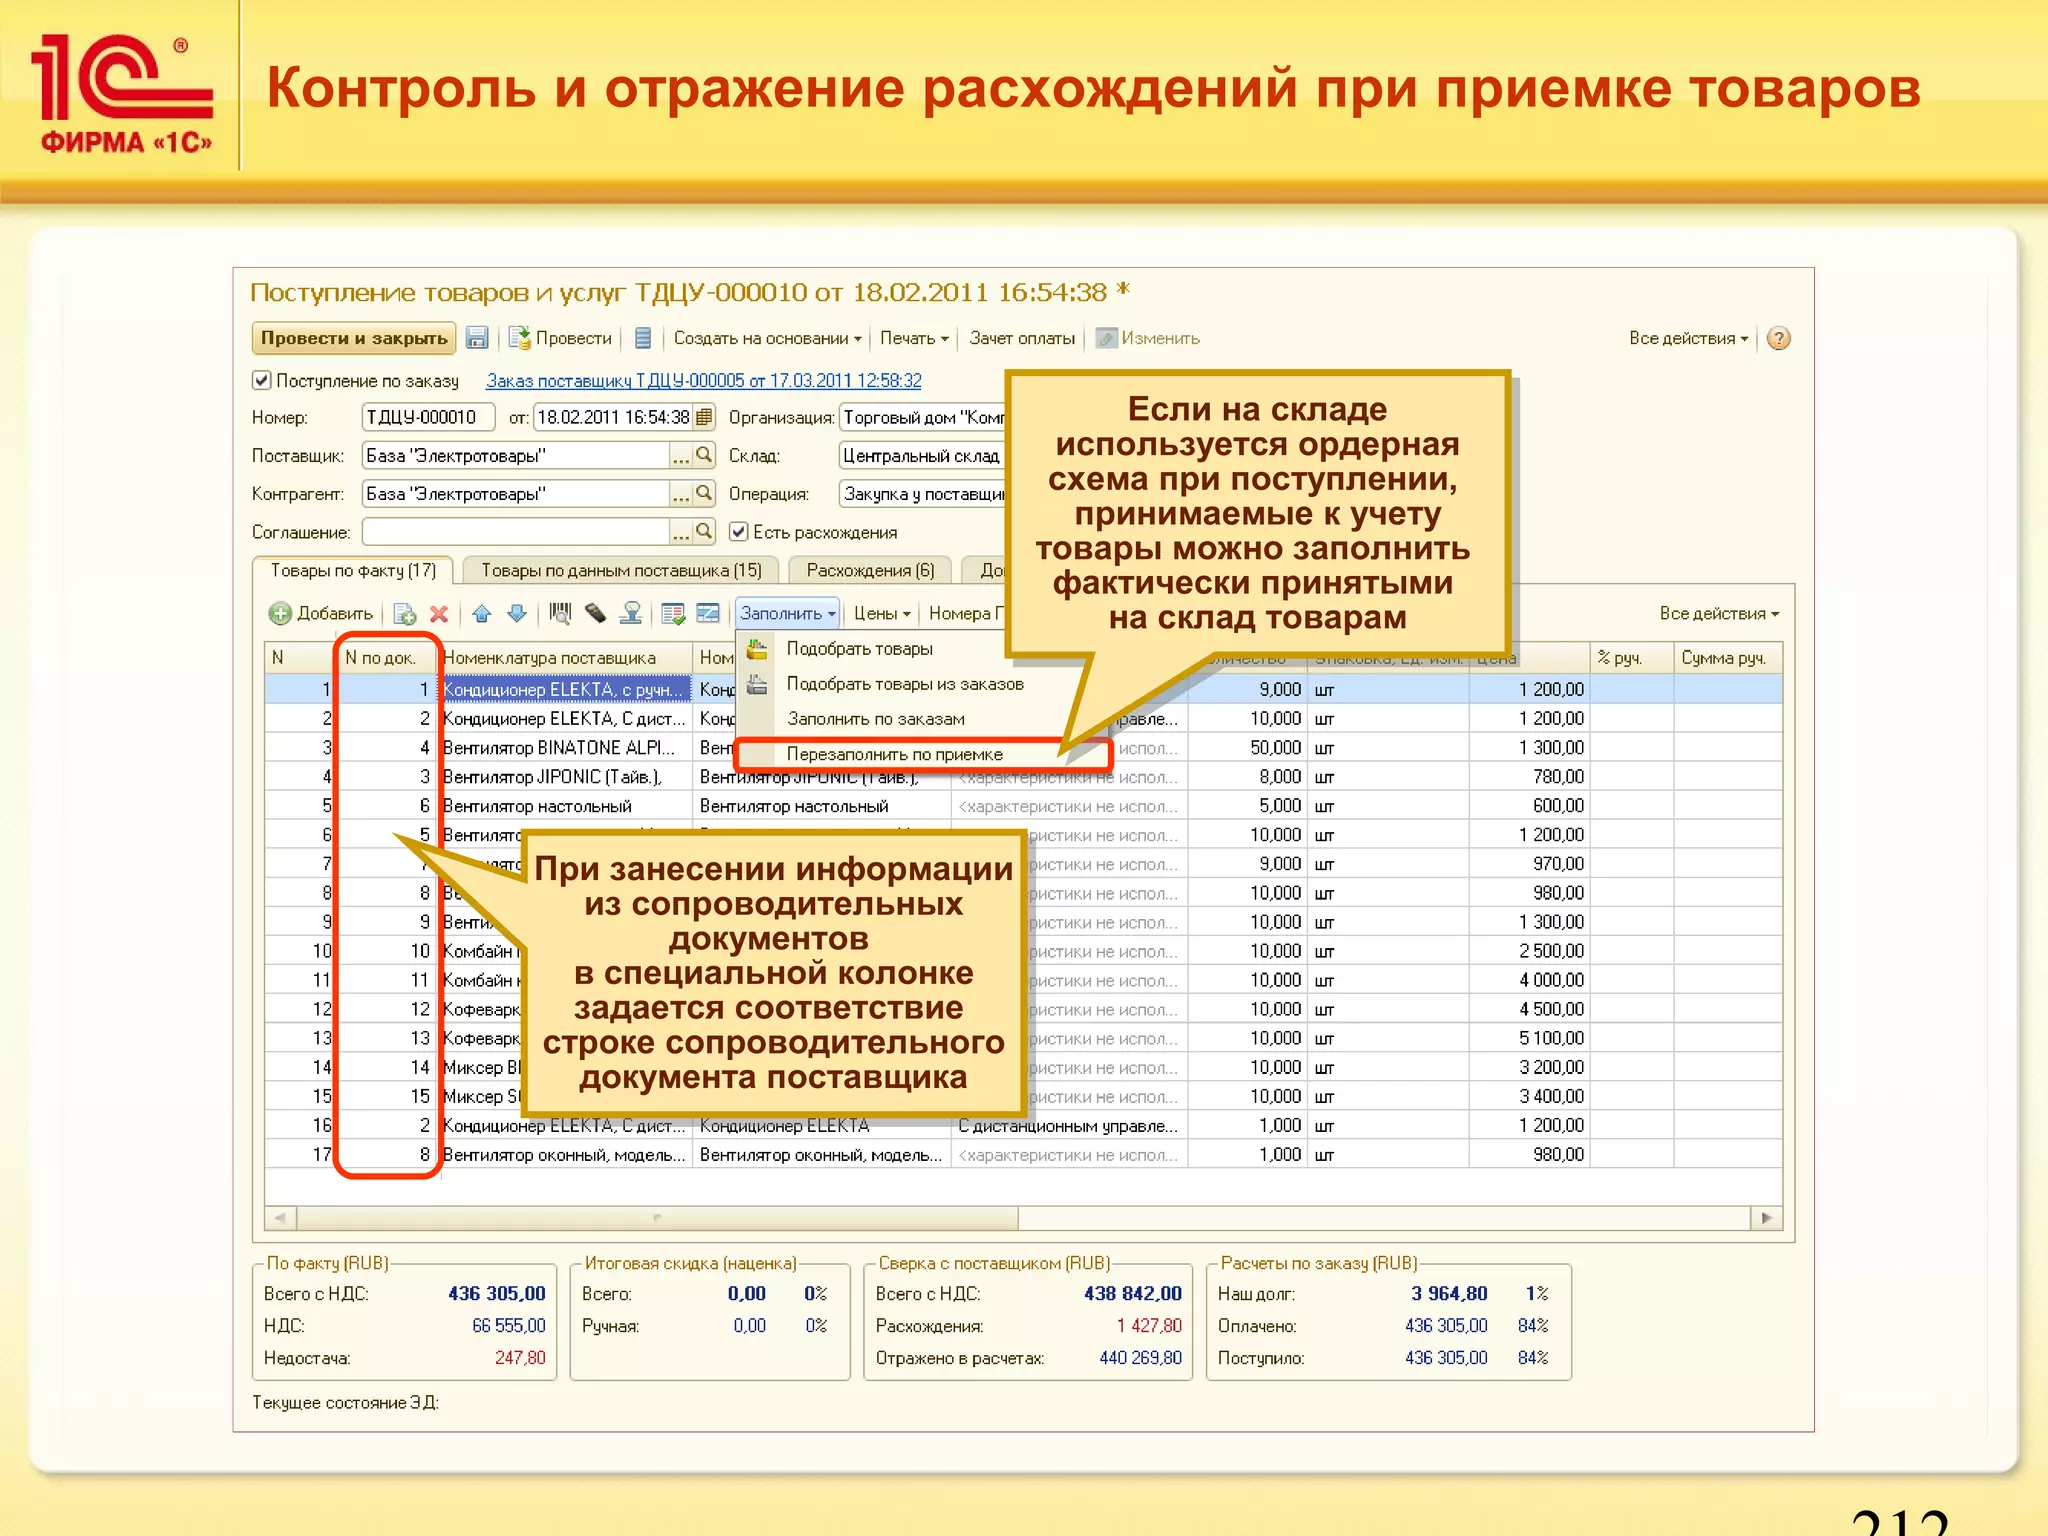Screen dimensions: 2048x1536
Task: Select row Кондиционер ELEKTA, с ручн...
Action: coord(564,689)
